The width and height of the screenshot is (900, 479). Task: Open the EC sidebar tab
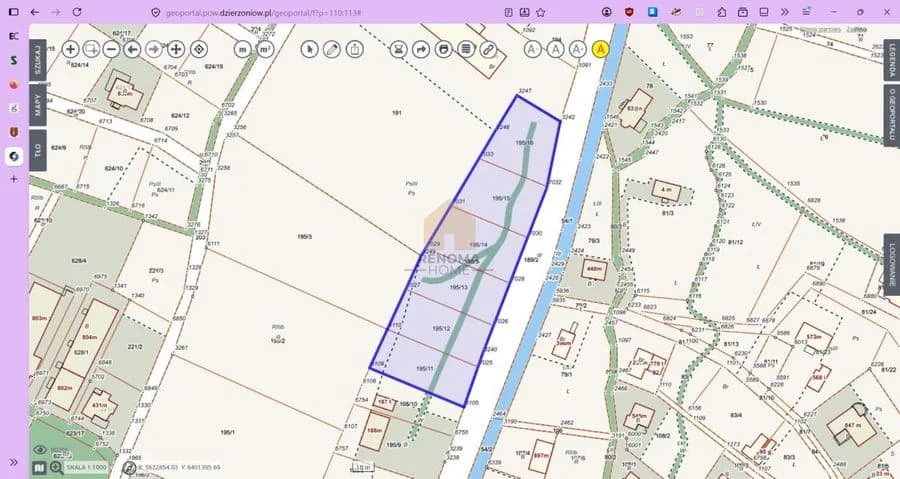pyautogui.click(x=14, y=36)
